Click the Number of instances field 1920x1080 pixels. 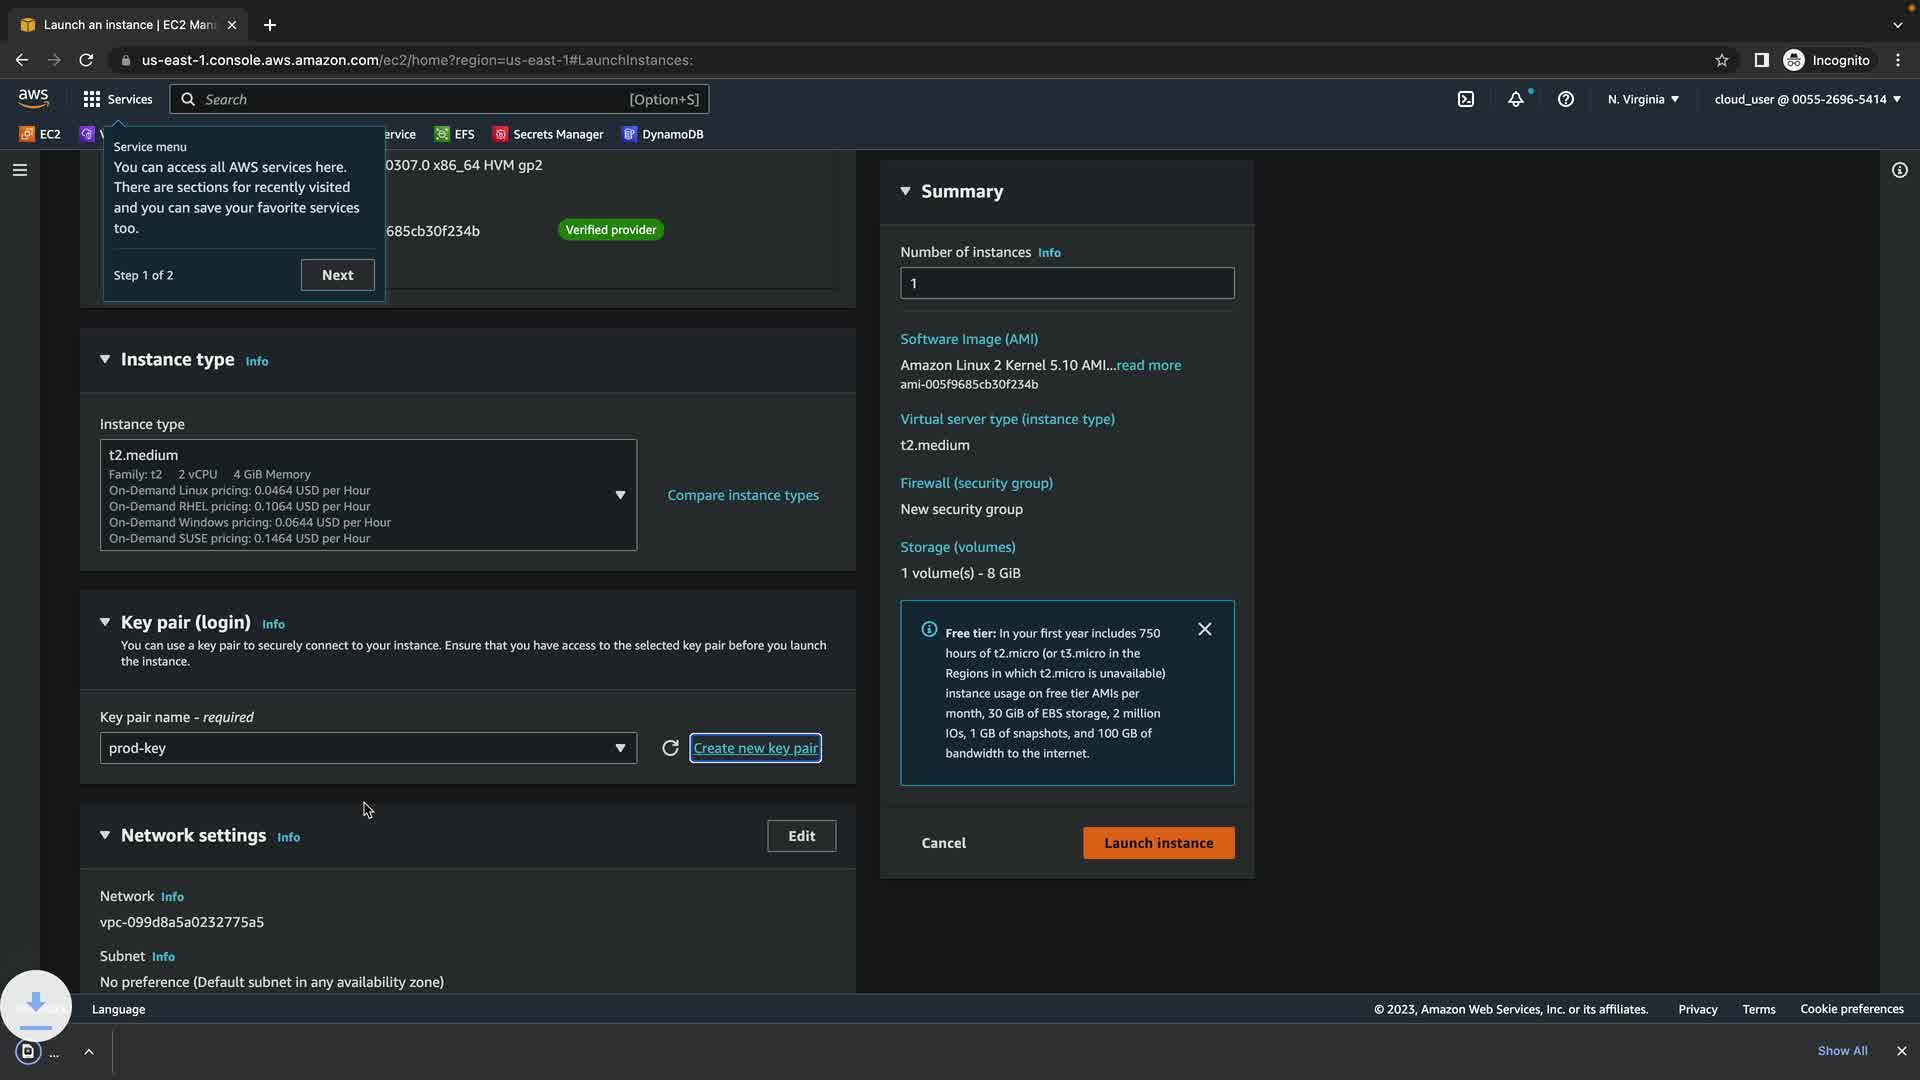(1066, 283)
